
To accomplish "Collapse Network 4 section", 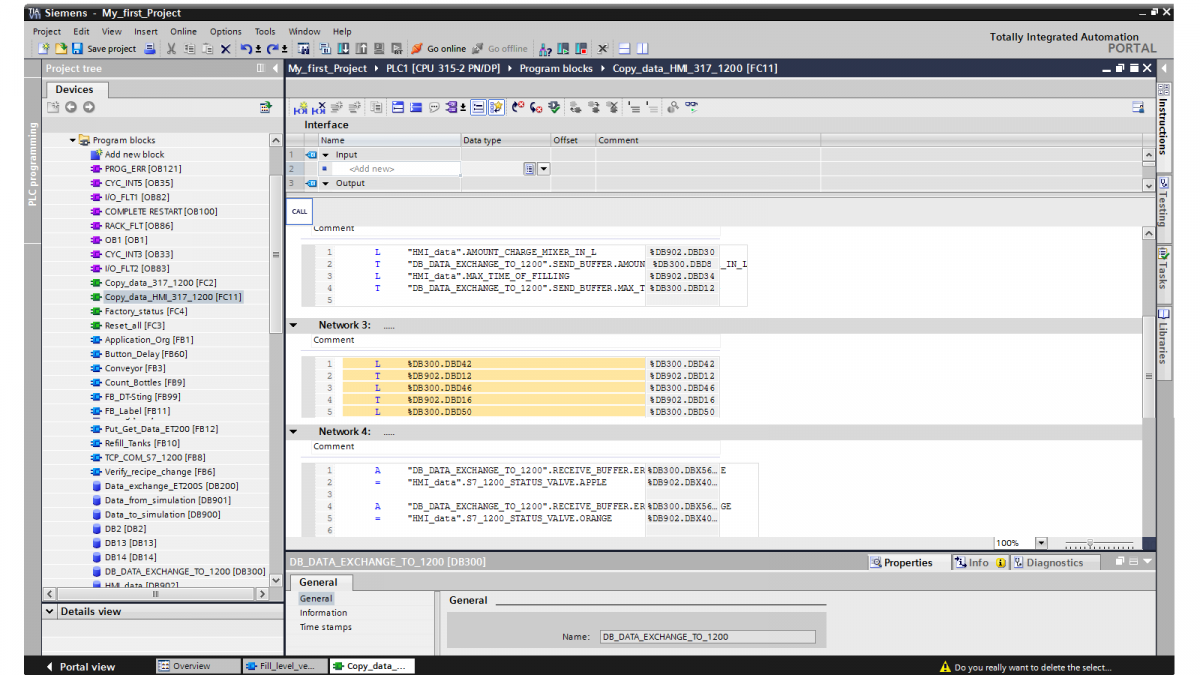I will point(294,432).
